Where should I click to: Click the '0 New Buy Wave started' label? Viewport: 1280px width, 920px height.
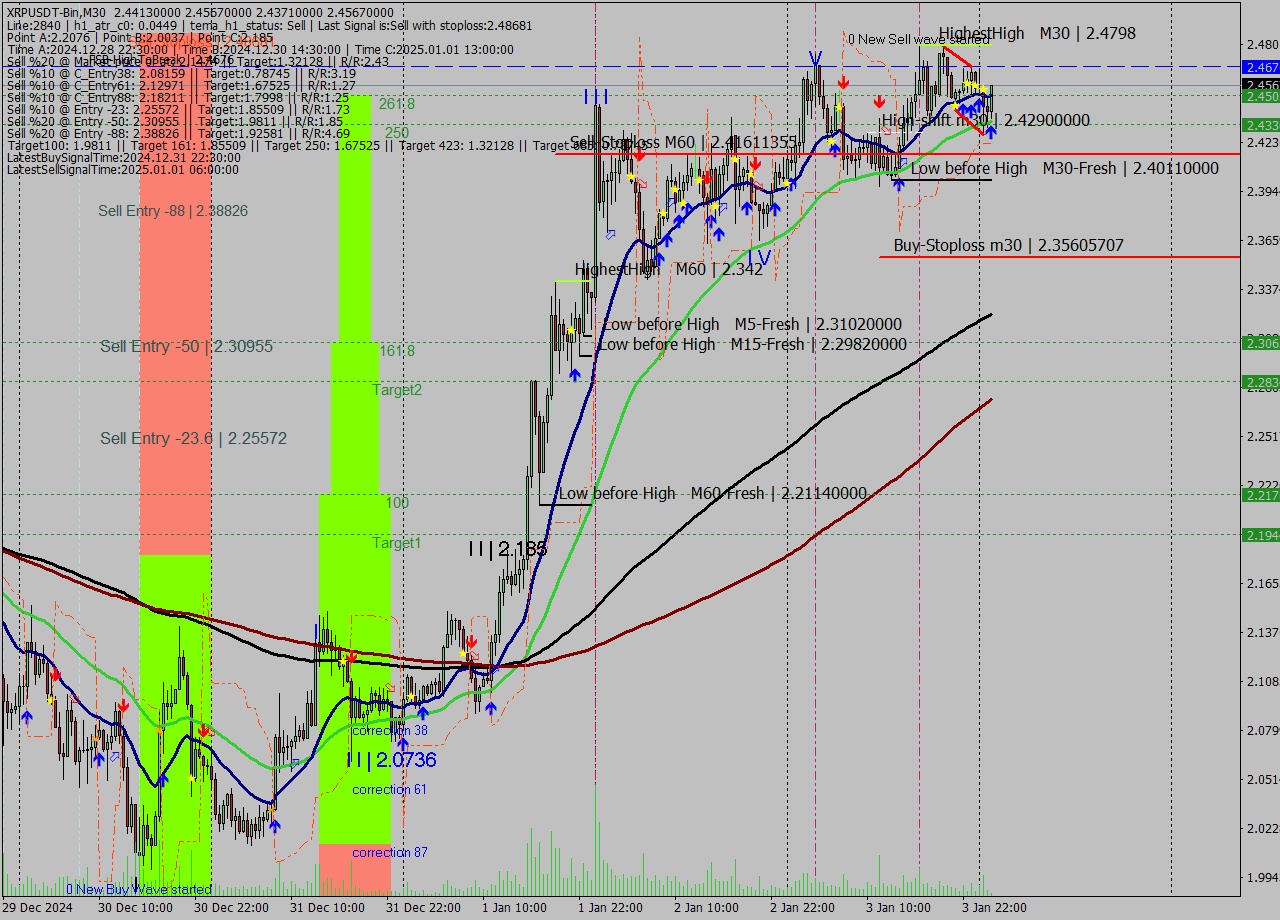(x=139, y=889)
